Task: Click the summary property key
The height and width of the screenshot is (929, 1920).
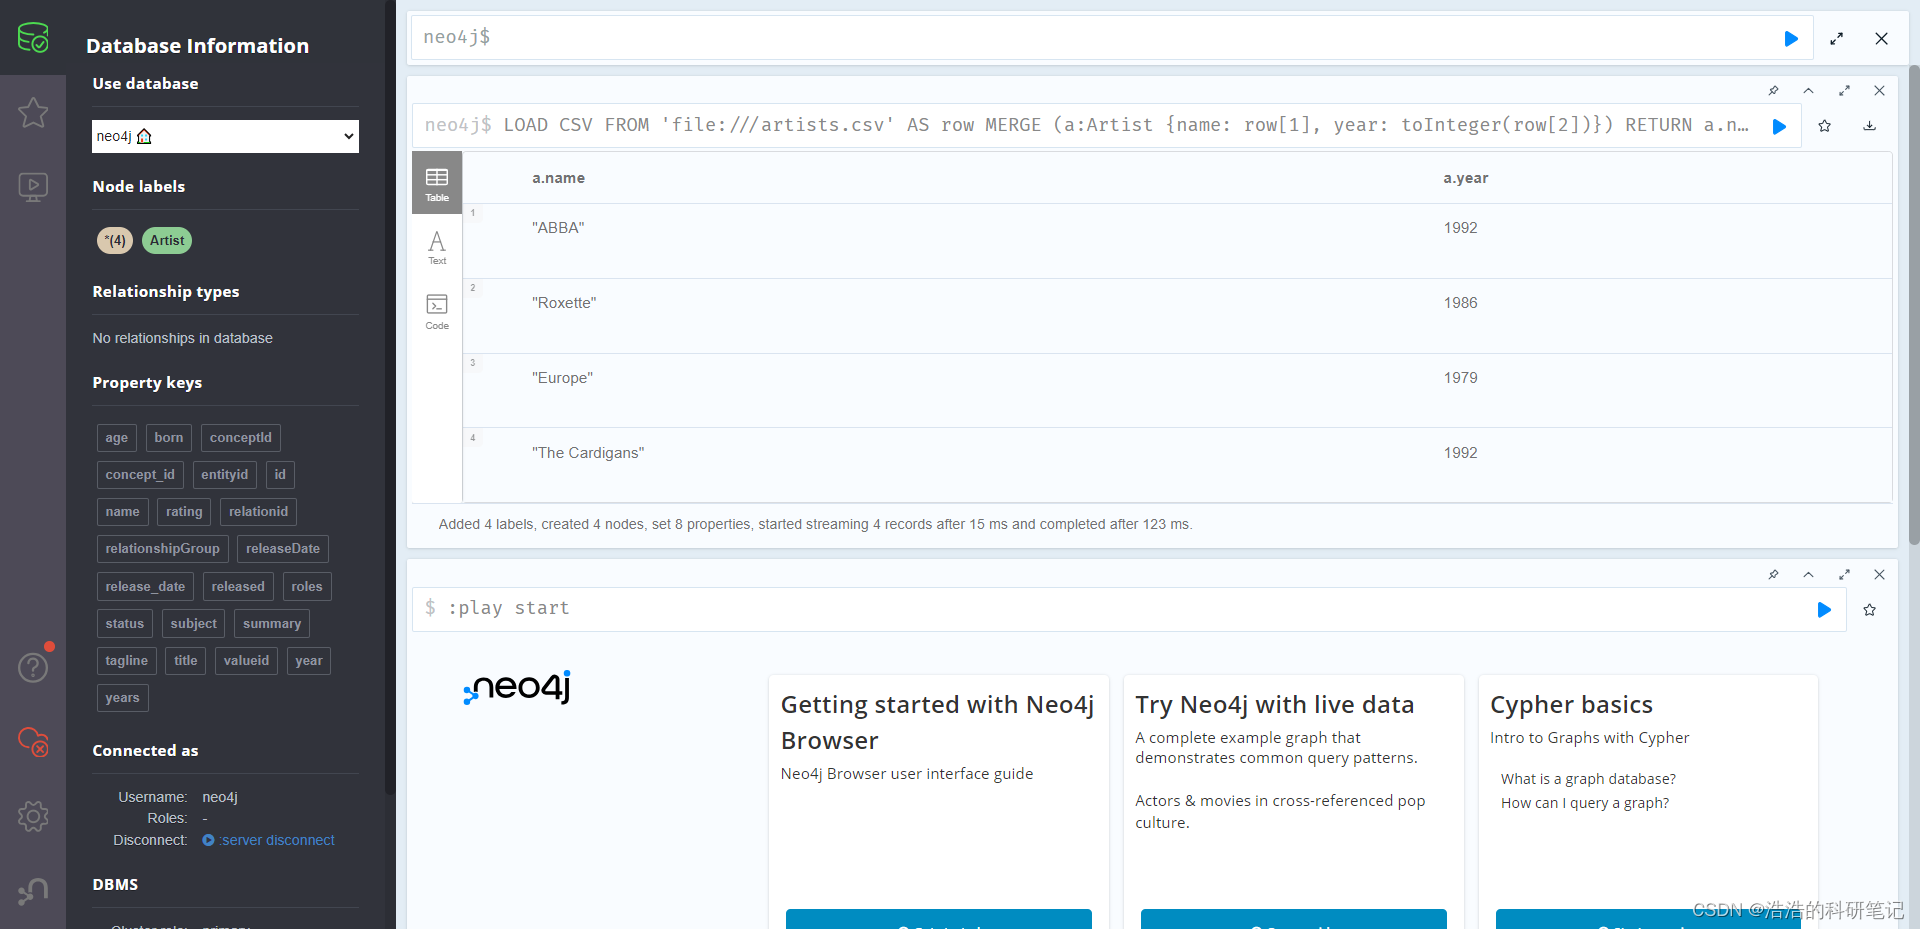Action: tap(272, 624)
